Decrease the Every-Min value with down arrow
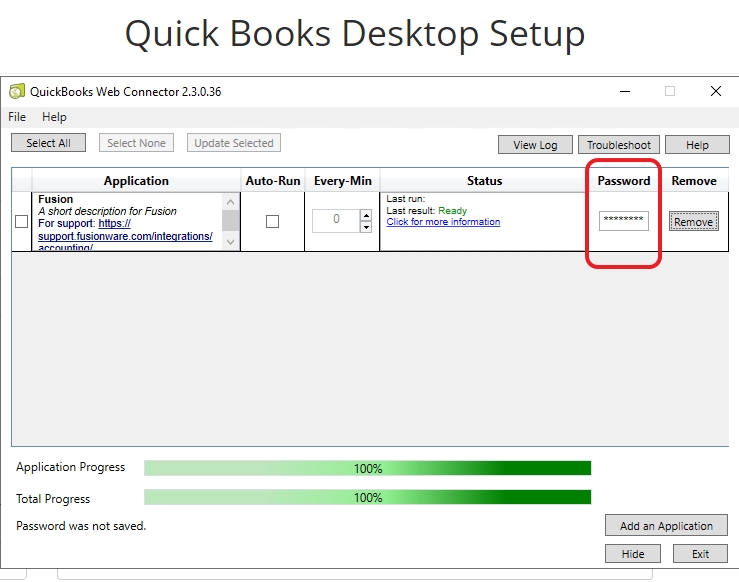 [366, 227]
